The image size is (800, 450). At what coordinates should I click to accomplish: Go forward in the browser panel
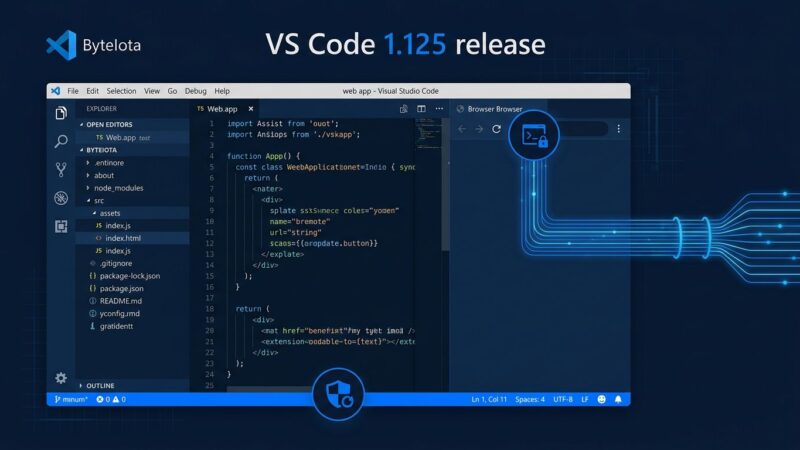[479, 129]
